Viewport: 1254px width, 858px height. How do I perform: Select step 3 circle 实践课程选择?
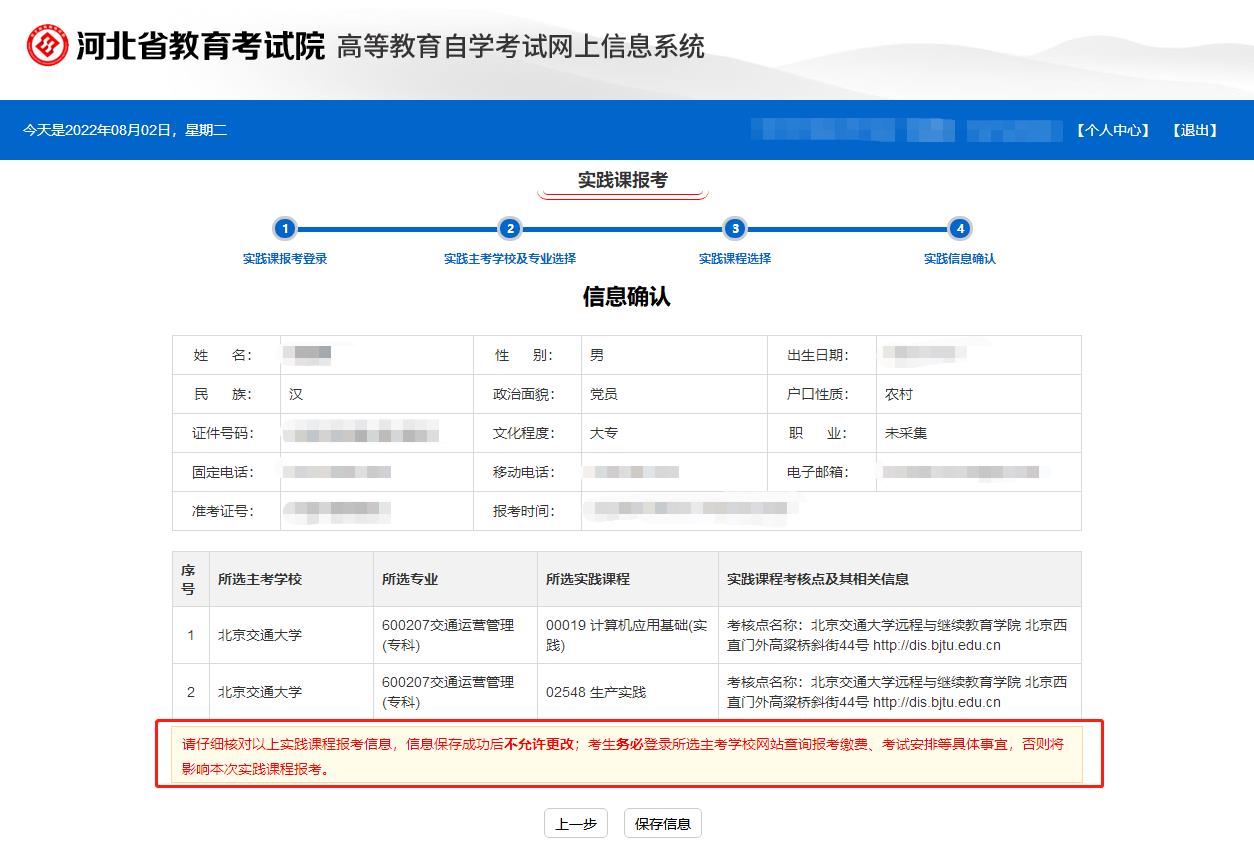(x=735, y=229)
